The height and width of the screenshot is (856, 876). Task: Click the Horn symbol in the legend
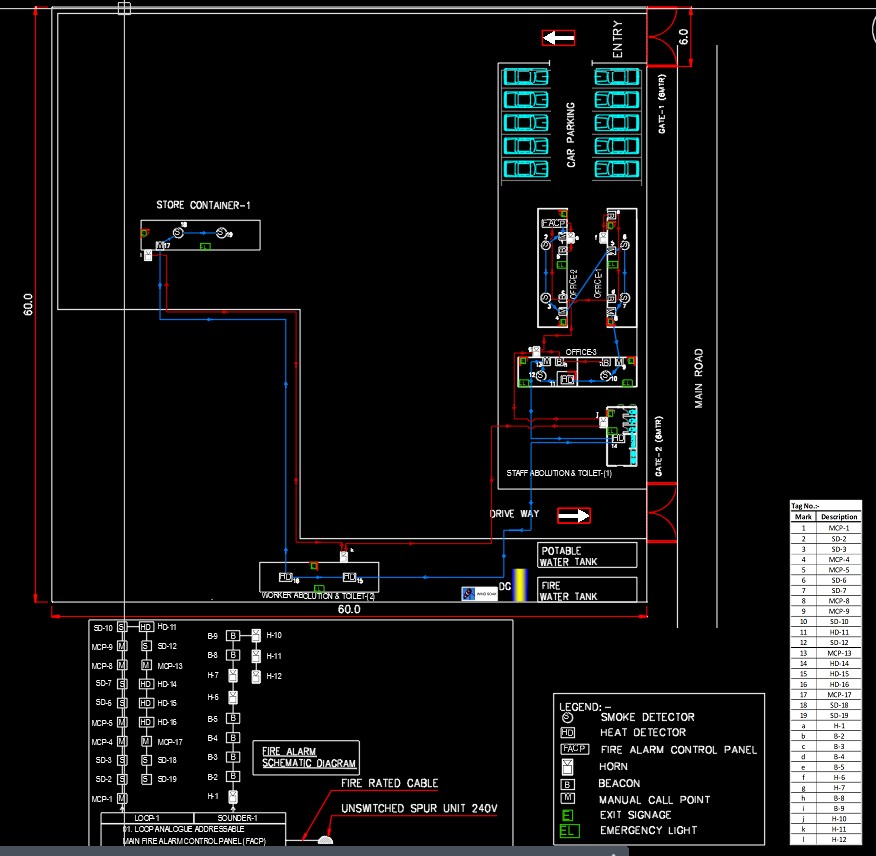(x=568, y=767)
